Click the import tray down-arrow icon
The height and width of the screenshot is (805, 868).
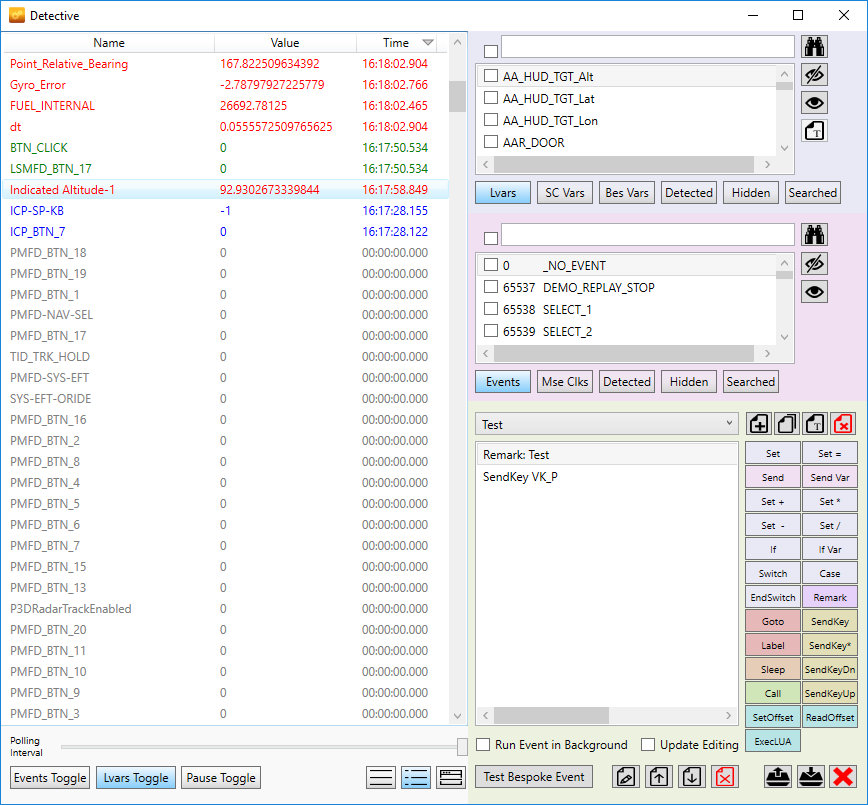pos(810,777)
